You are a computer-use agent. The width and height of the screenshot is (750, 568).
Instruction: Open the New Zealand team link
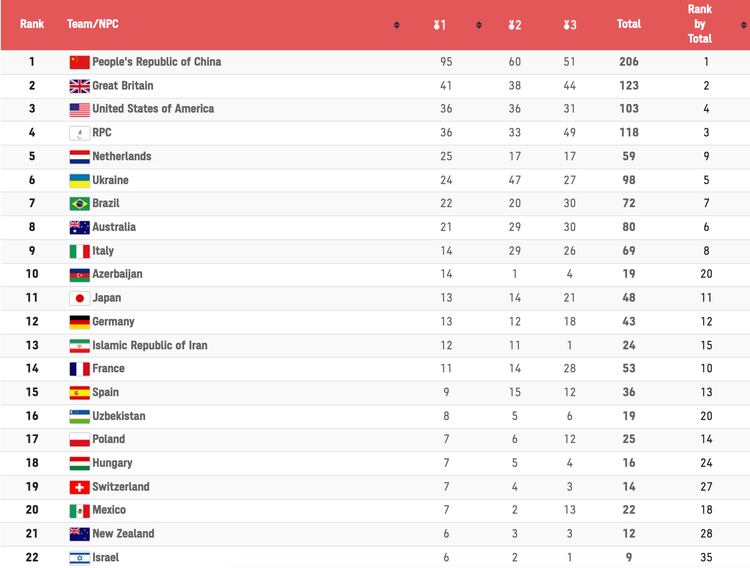click(x=123, y=534)
